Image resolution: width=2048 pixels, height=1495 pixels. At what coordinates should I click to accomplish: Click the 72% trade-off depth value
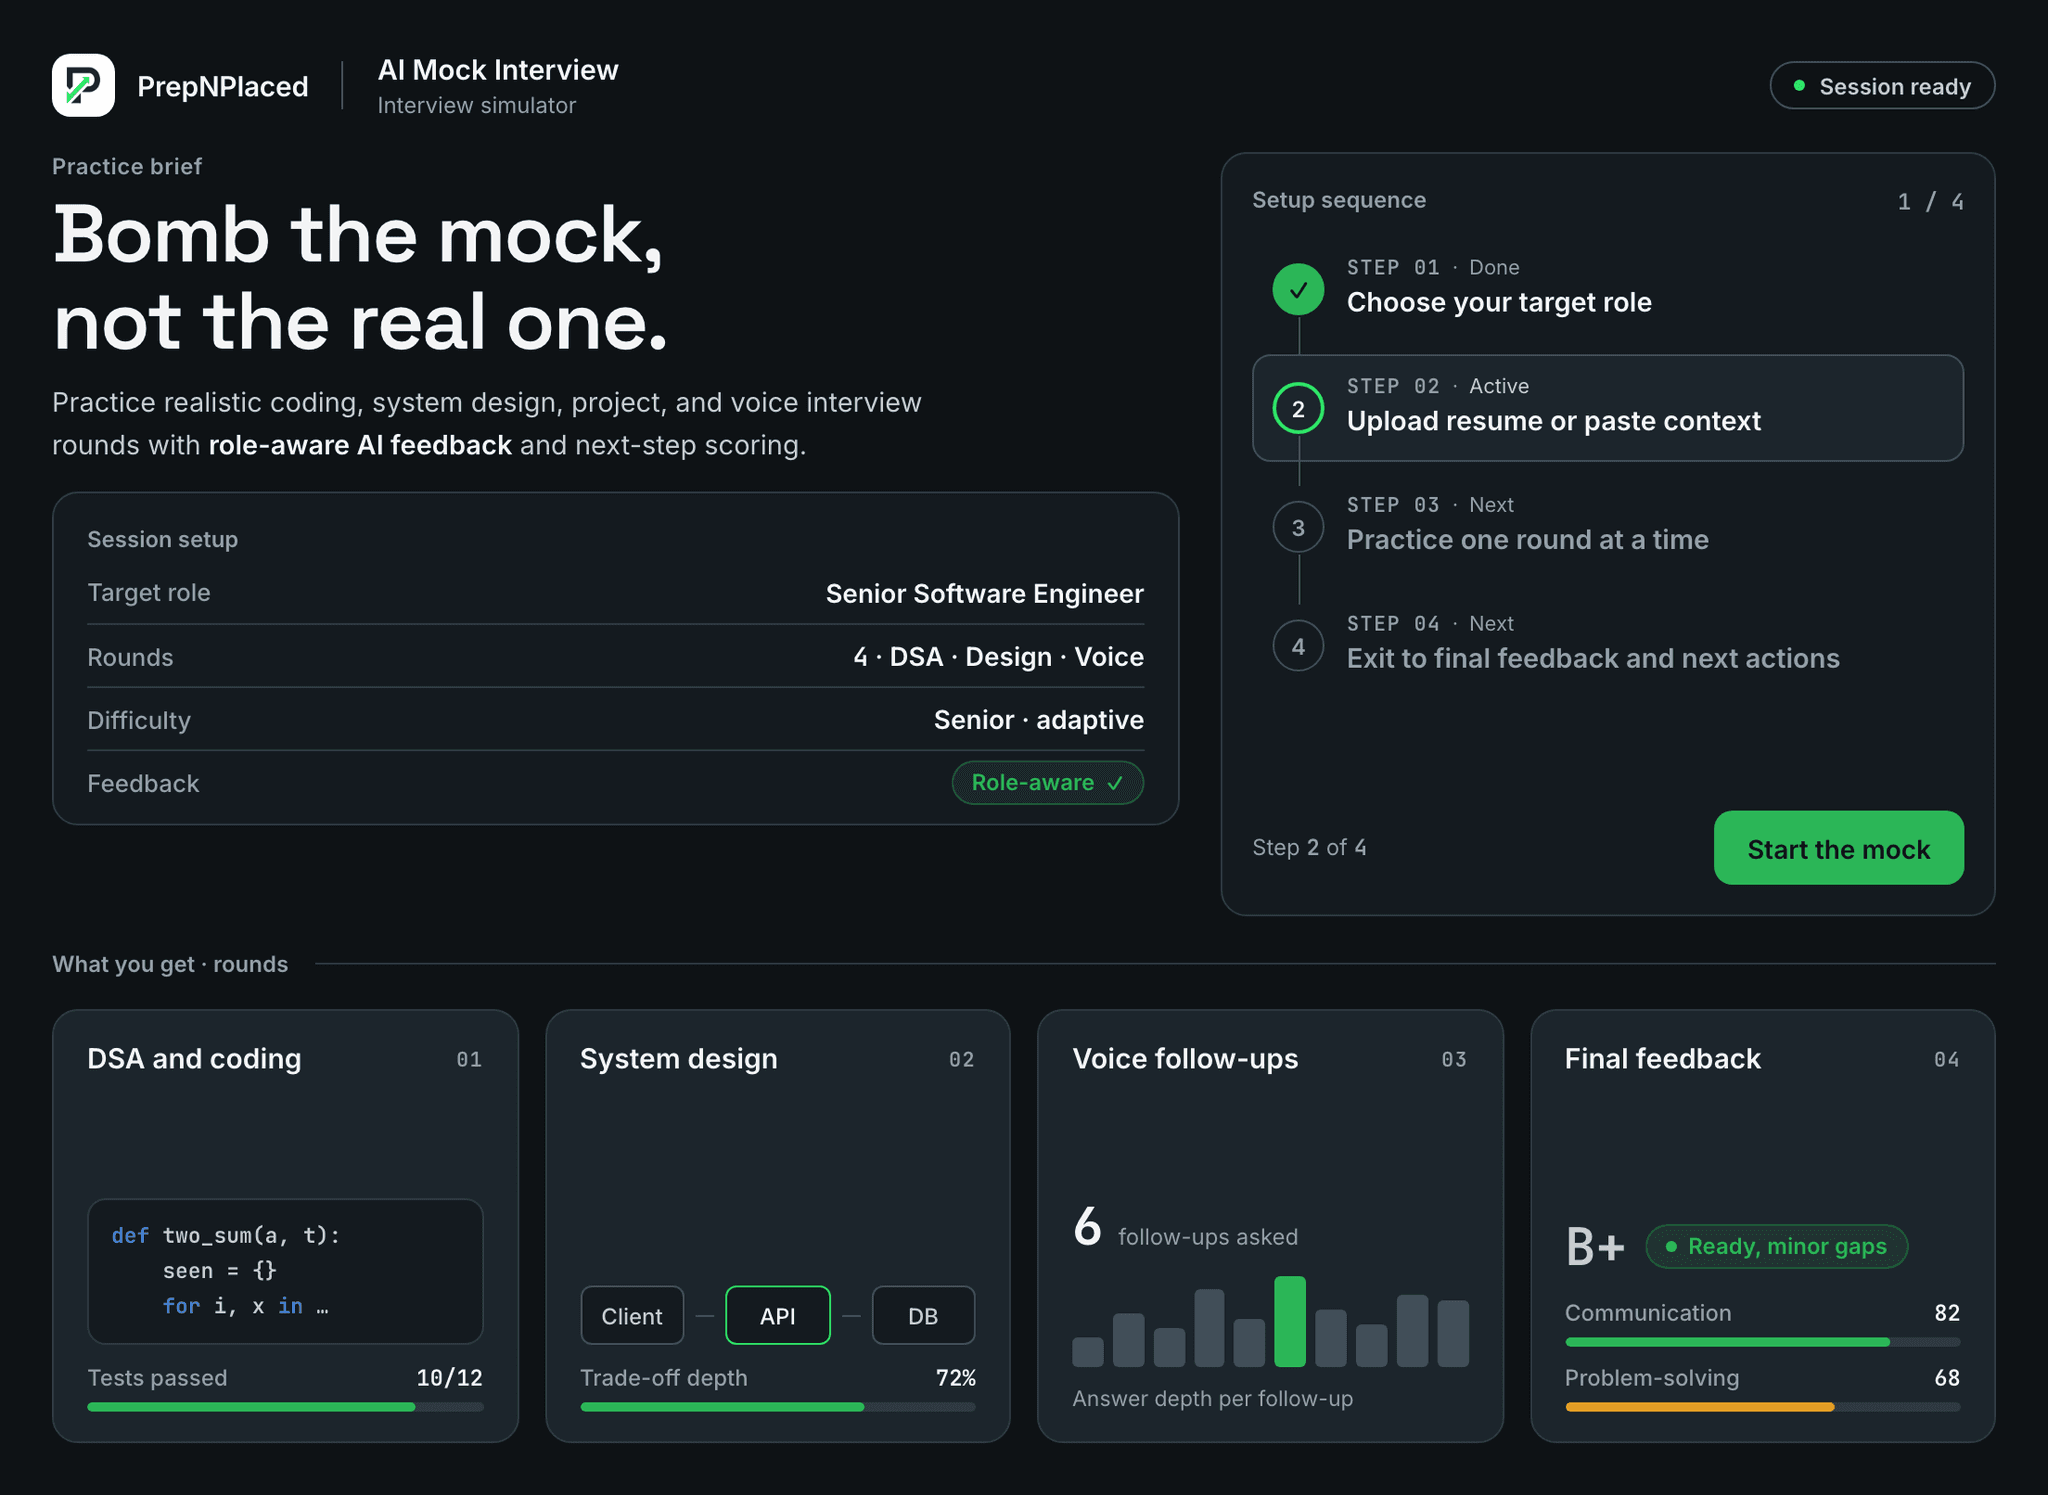955,1378
